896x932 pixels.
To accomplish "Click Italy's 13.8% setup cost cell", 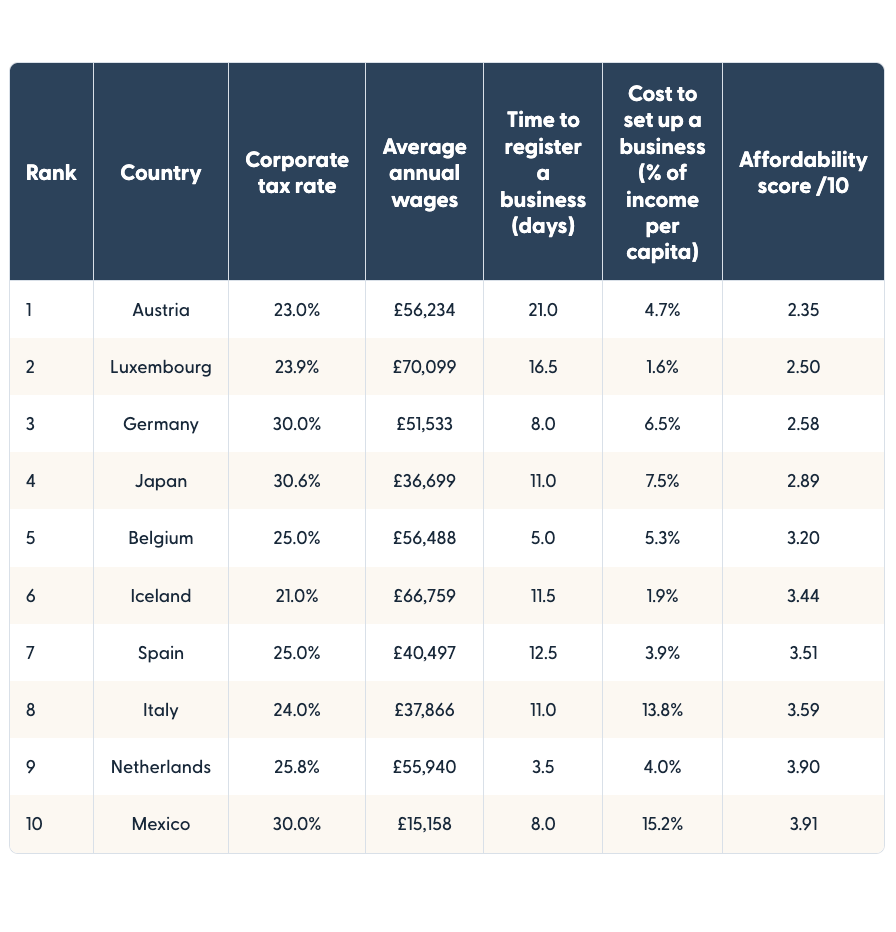I will (662, 710).
